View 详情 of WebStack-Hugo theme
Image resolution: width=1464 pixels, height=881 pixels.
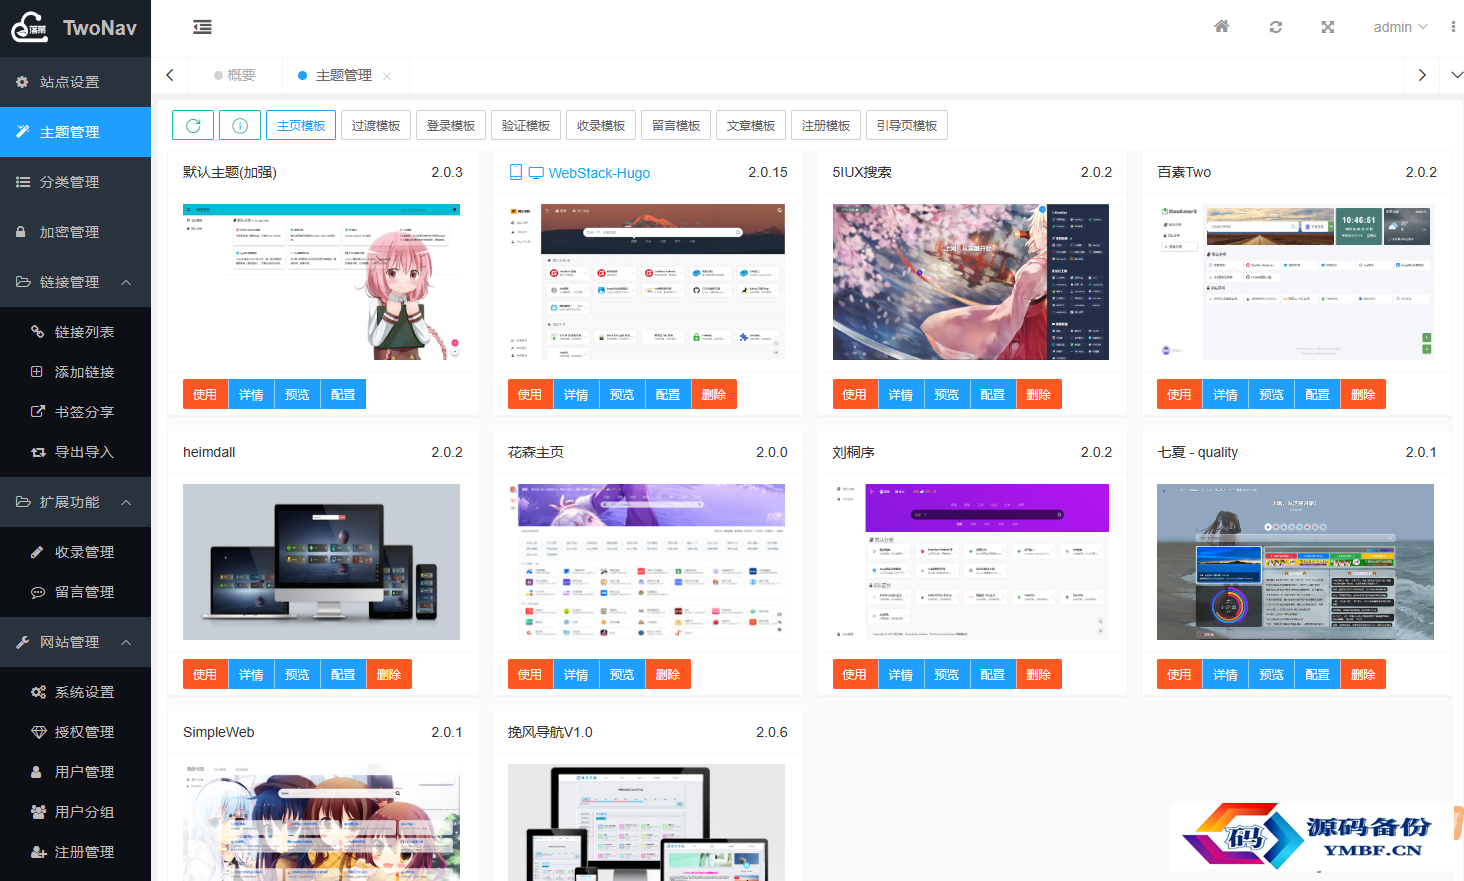(576, 394)
